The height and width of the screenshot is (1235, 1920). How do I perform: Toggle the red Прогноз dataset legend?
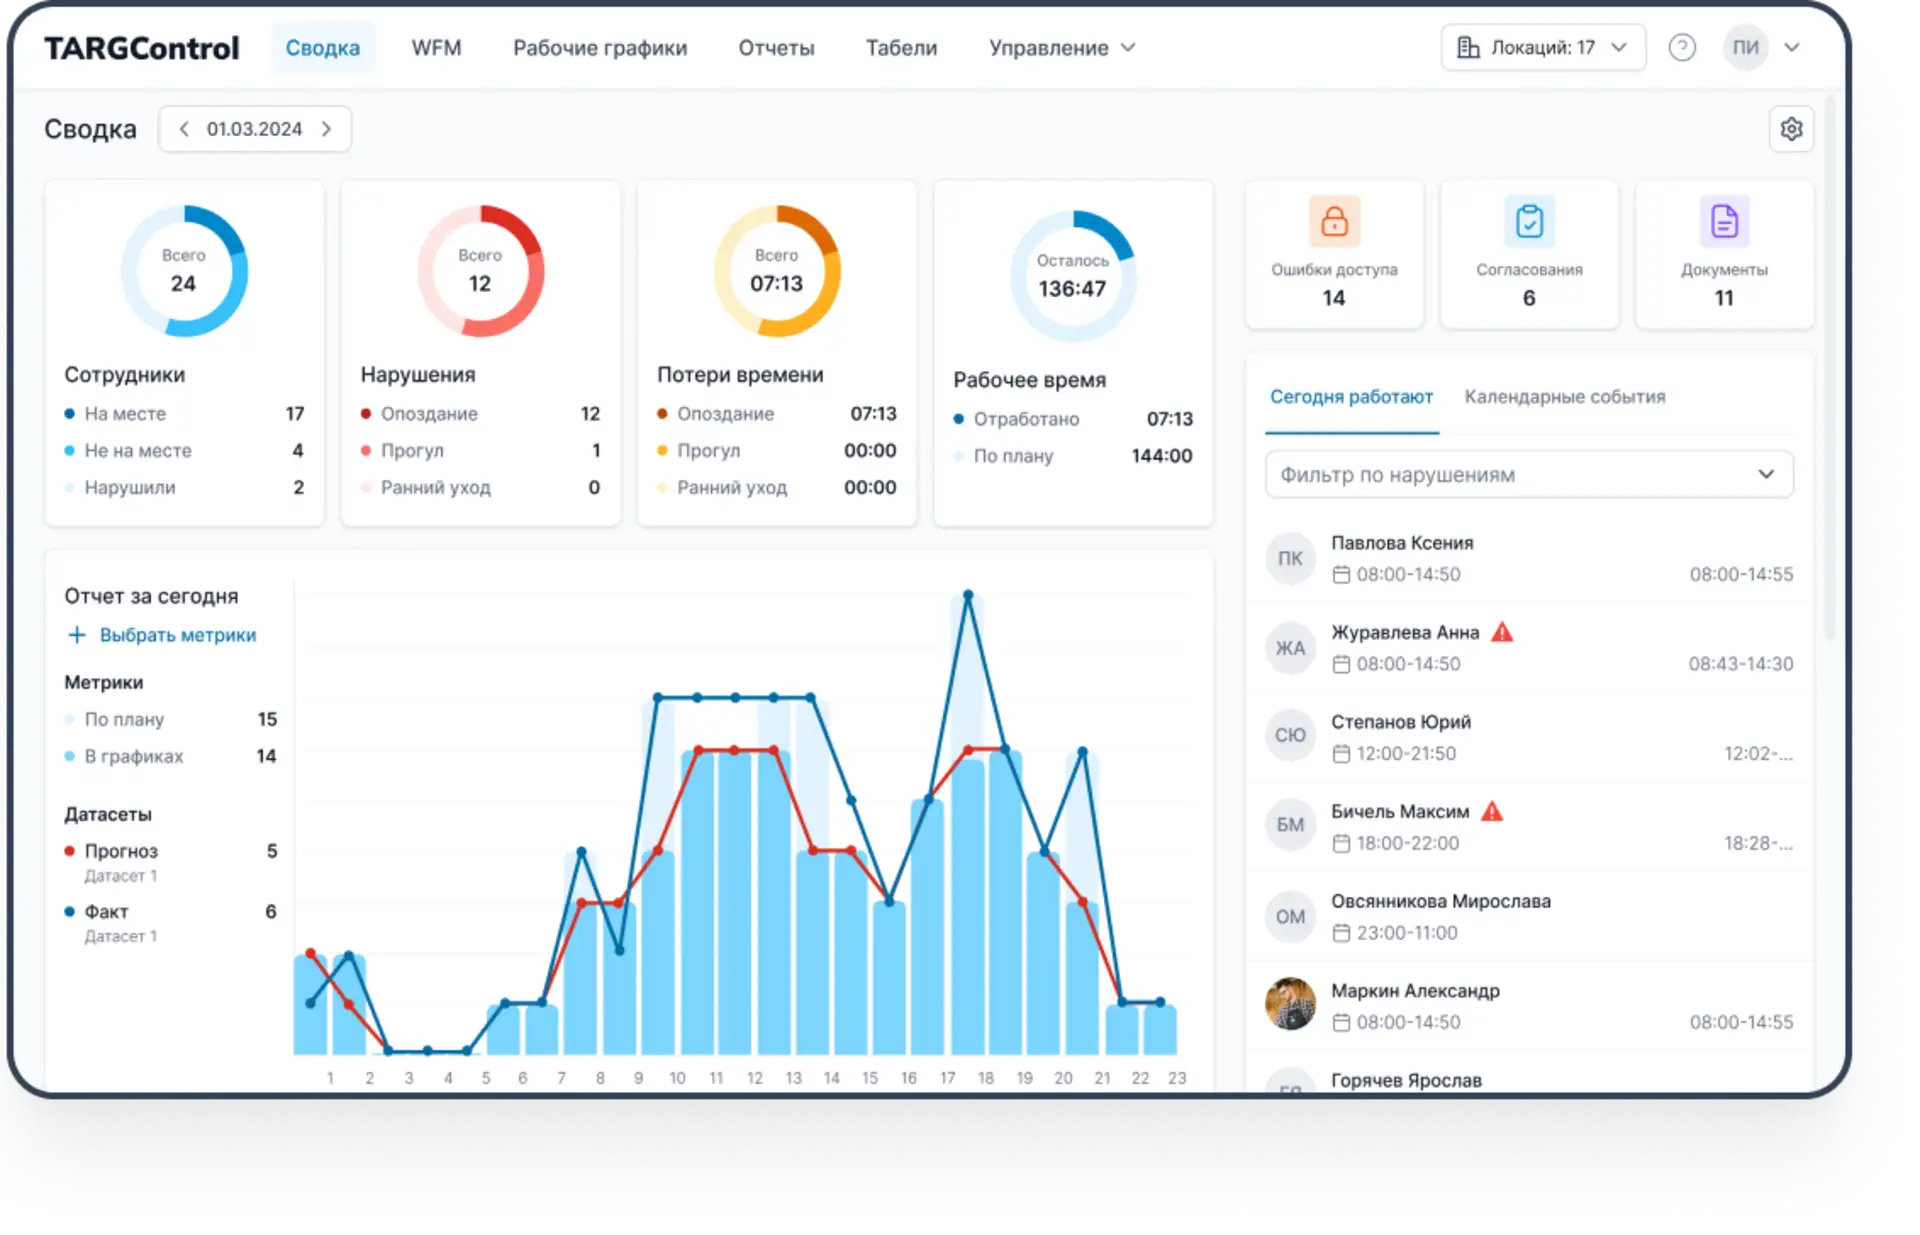point(121,851)
